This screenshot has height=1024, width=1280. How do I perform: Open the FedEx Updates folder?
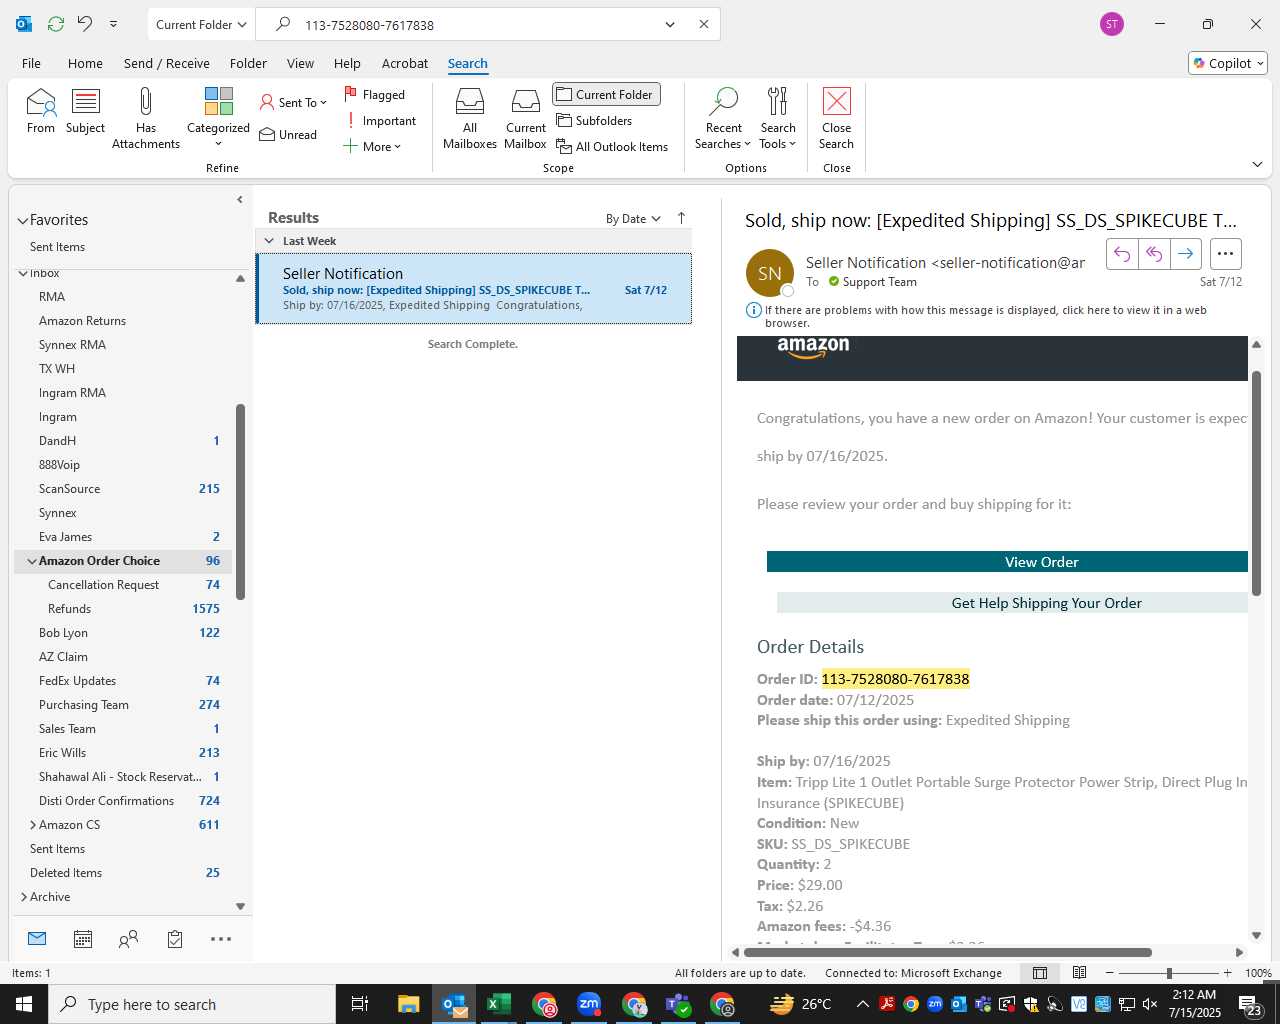(123, 681)
